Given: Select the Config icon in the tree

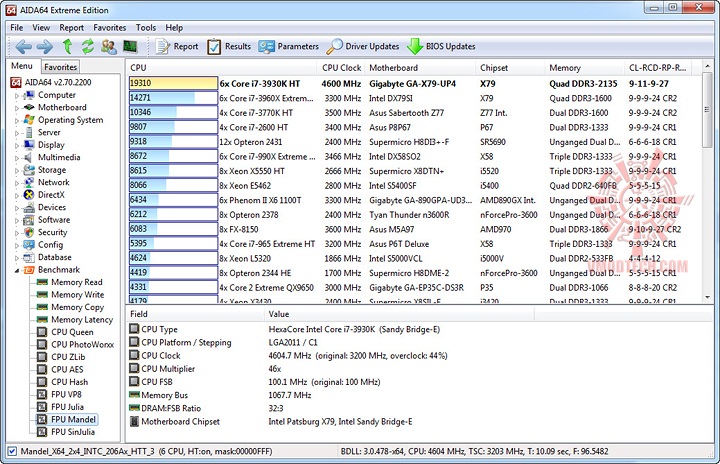Looking at the screenshot, I should [28, 245].
